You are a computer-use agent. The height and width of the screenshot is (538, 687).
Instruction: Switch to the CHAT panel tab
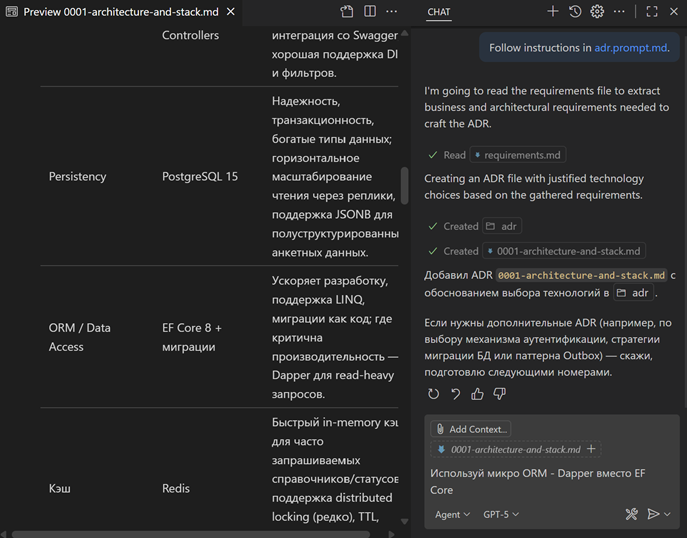439,12
